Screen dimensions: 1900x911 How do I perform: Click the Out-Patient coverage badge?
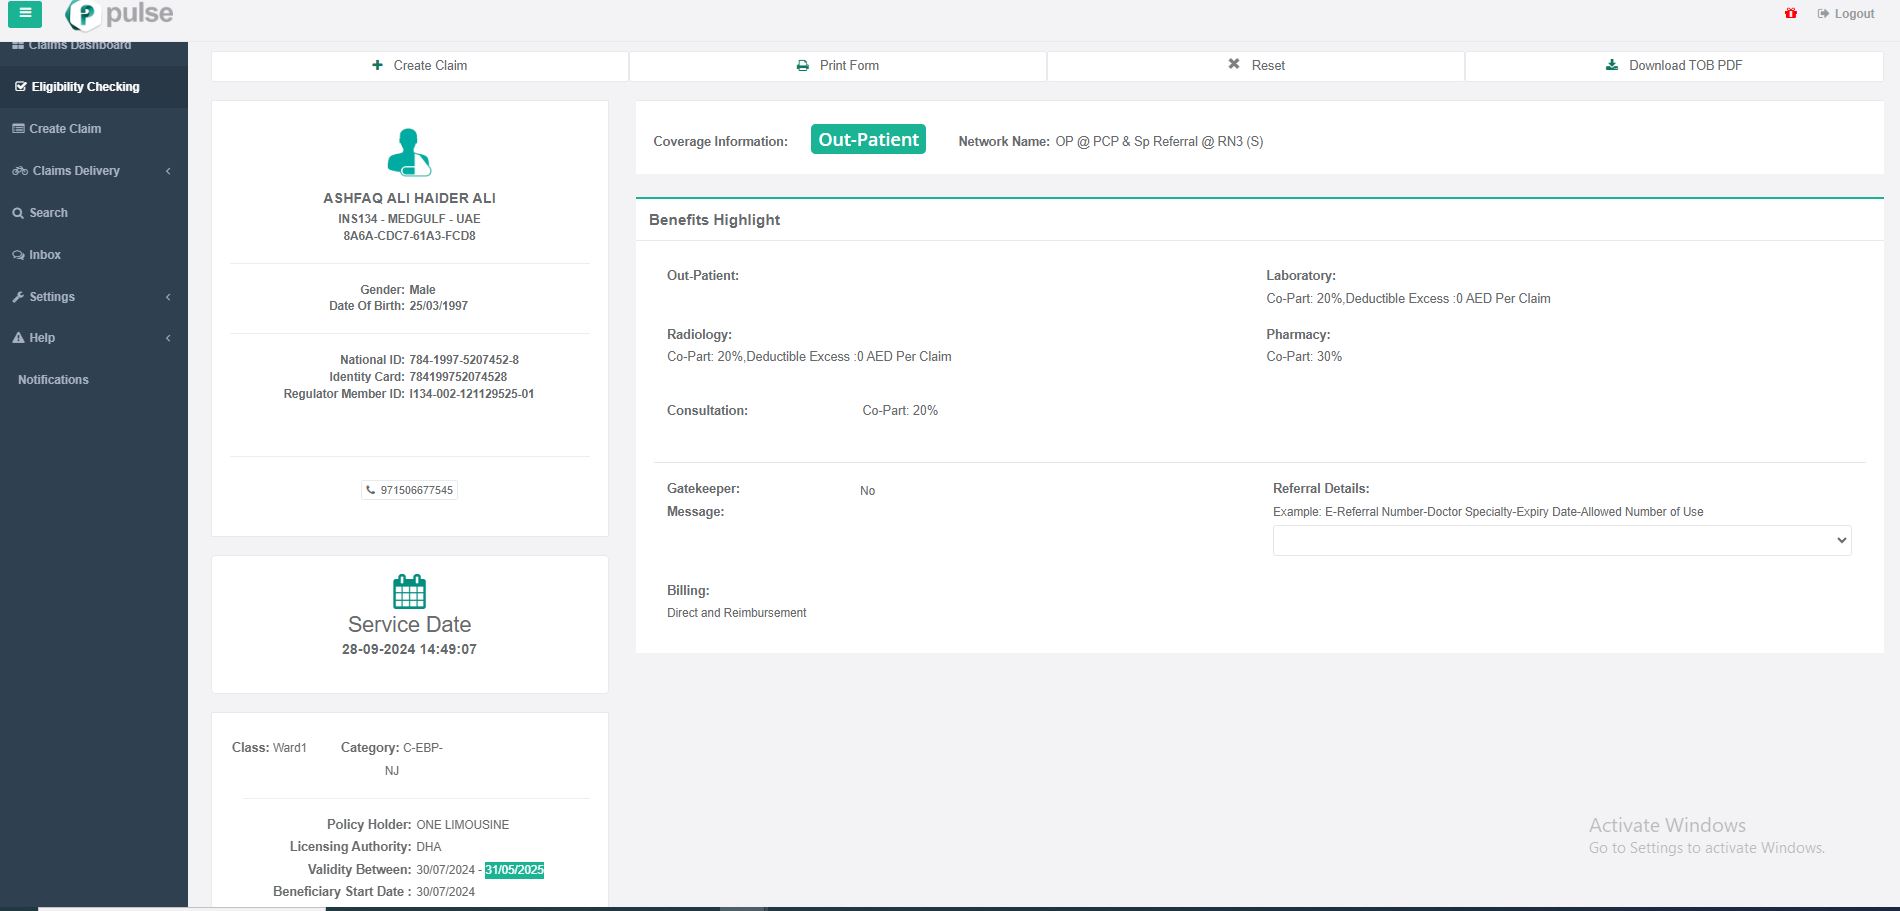click(867, 140)
